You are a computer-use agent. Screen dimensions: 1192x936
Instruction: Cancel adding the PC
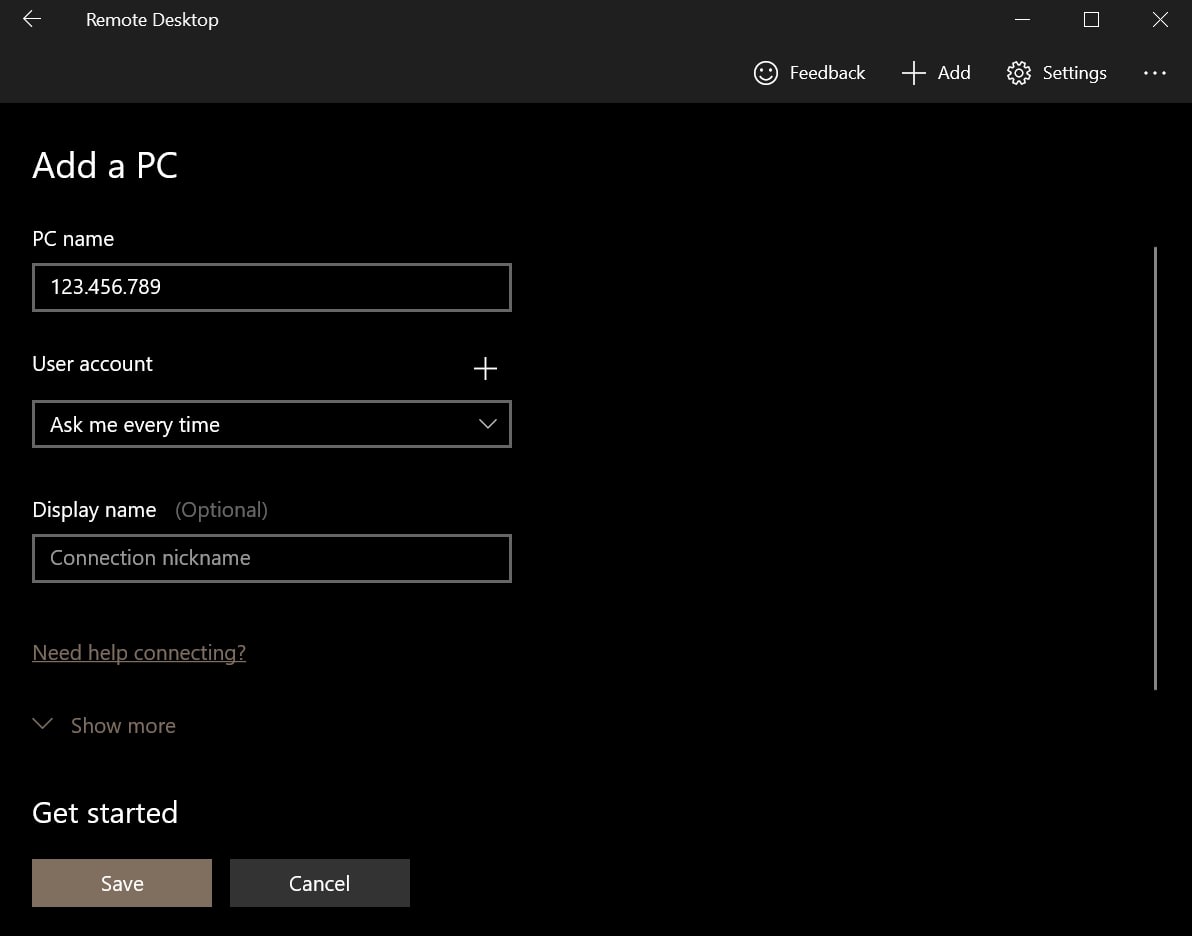tap(319, 883)
